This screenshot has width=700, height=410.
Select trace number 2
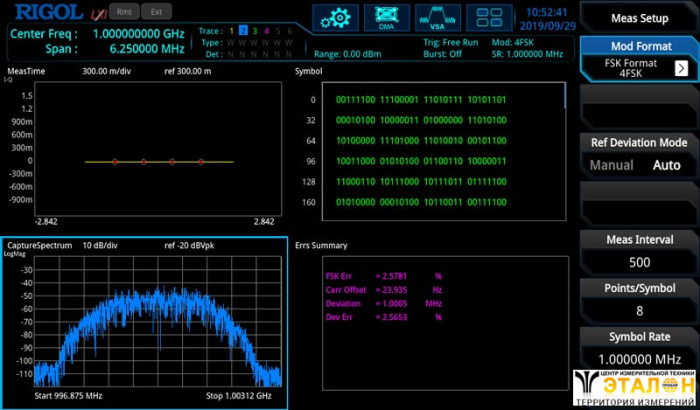coord(243,31)
